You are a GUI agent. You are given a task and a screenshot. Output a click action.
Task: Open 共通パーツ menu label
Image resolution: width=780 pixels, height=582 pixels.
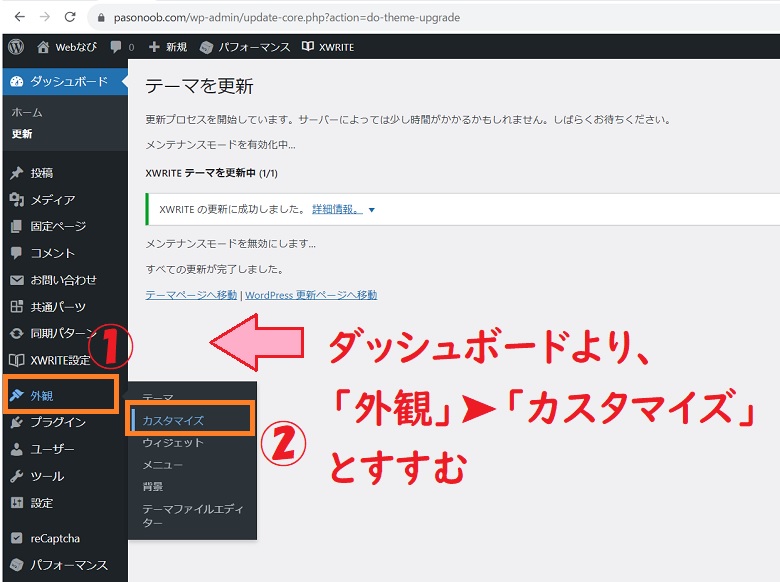coord(58,307)
